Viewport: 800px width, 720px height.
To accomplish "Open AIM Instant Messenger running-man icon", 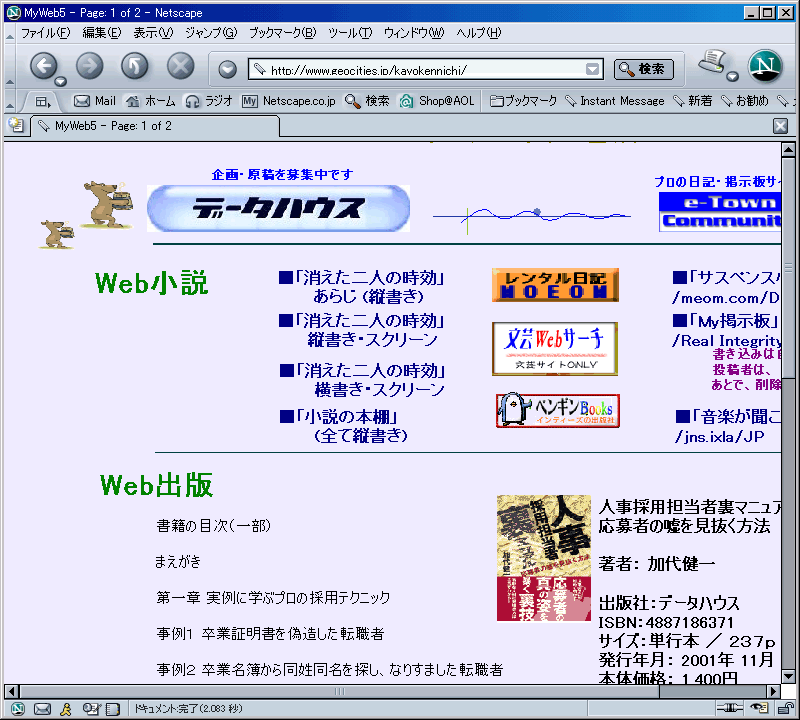I will [x=66, y=709].
